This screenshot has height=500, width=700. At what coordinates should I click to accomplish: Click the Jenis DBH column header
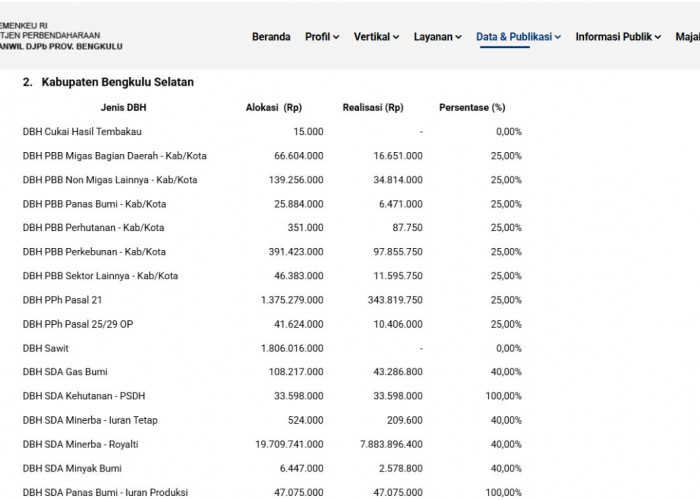pos(123,108)
